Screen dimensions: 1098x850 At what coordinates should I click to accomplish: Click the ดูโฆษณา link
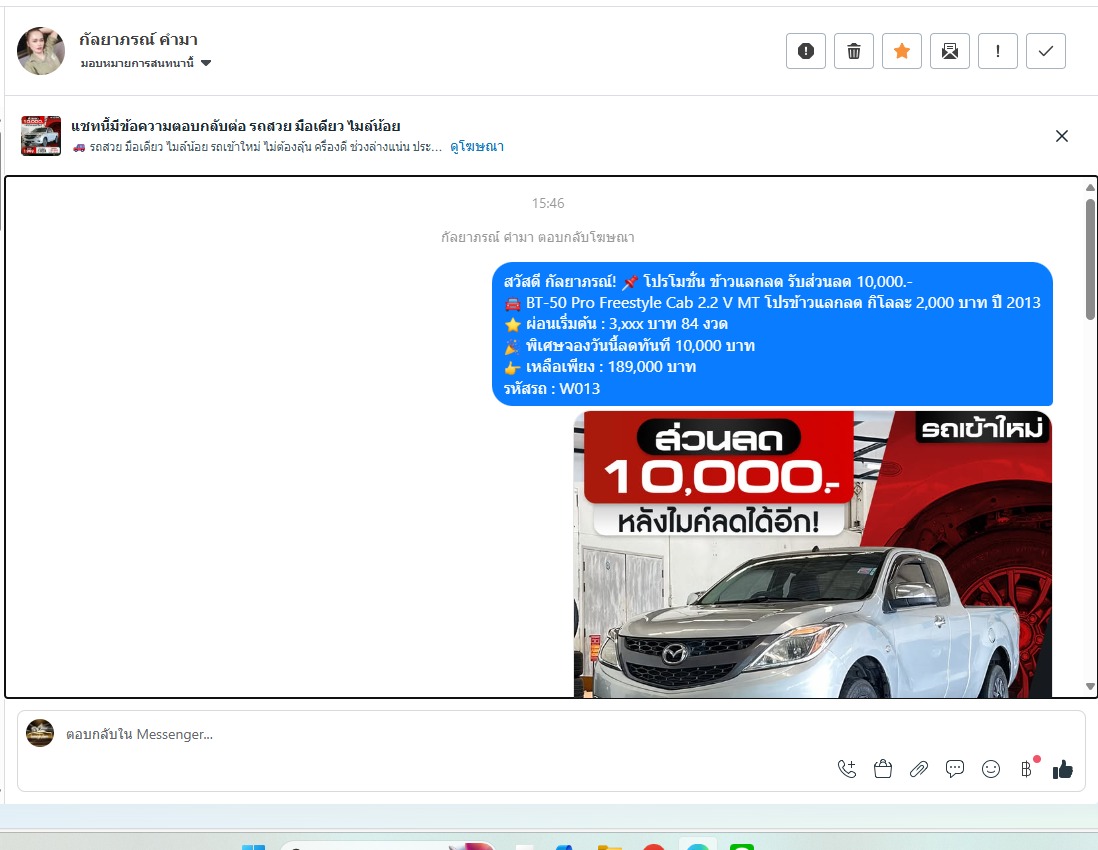pyautogui.click(x=477, y=147)
